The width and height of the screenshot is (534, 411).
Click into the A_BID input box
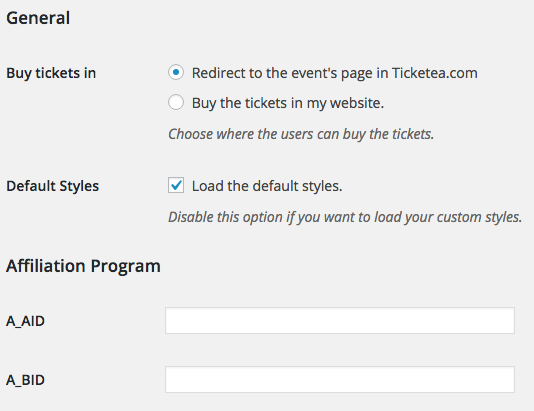340,379
